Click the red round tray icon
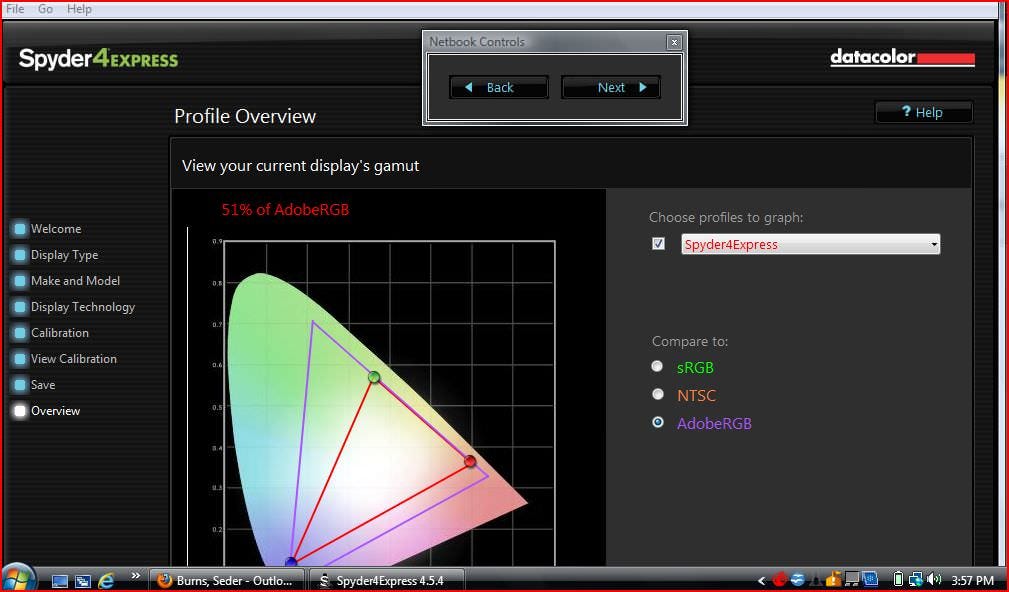This screenshot has width=1009, height=592. point(780,580)
